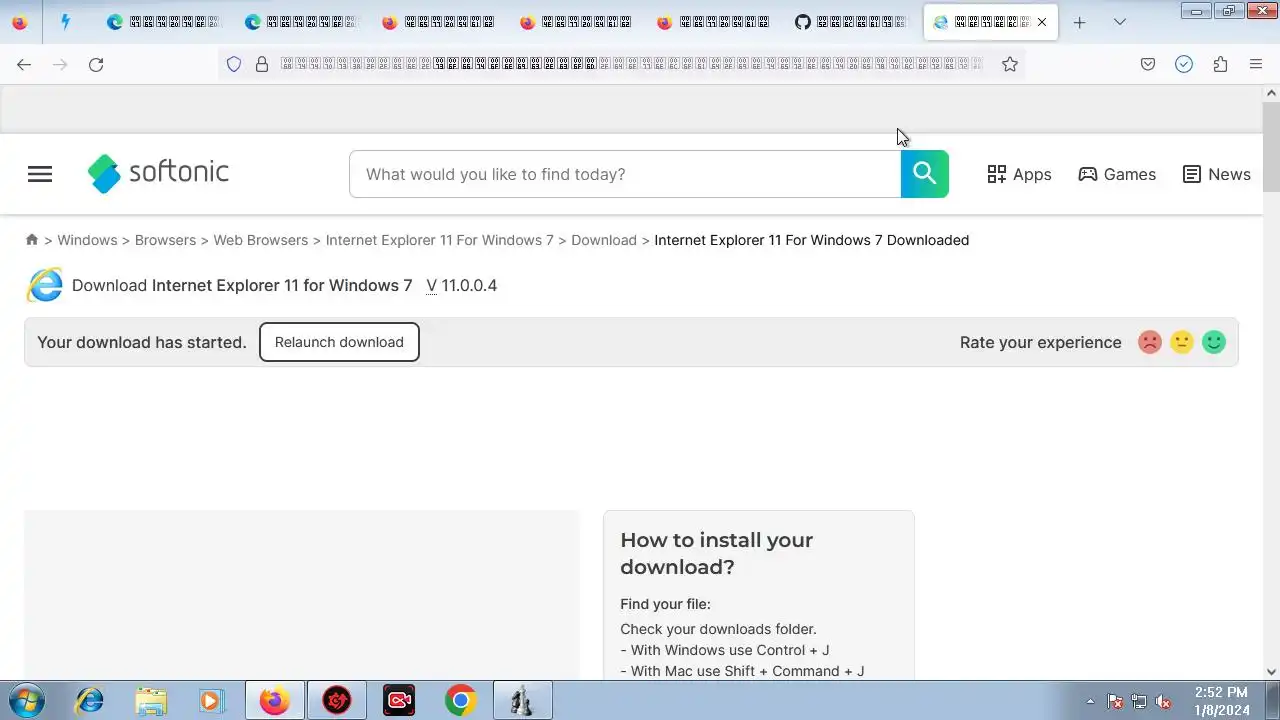Viewport: 1280px width, 720px height.
Task: Go back to the previous page
Action: point(24,64)
